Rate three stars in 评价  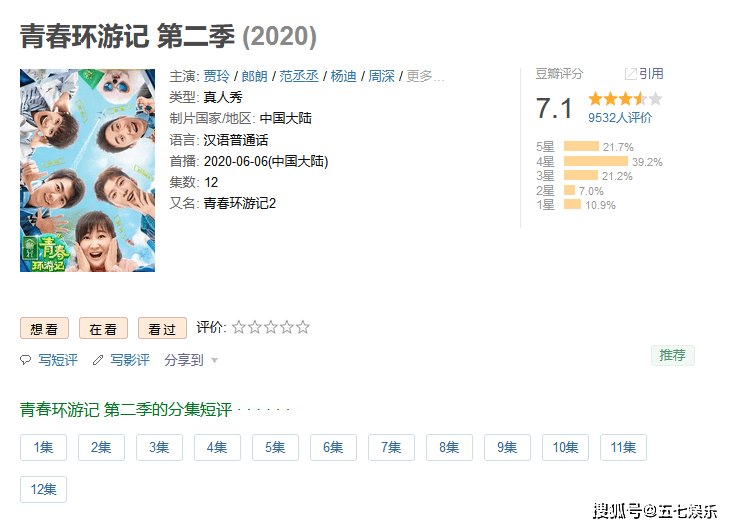(271, 327)
